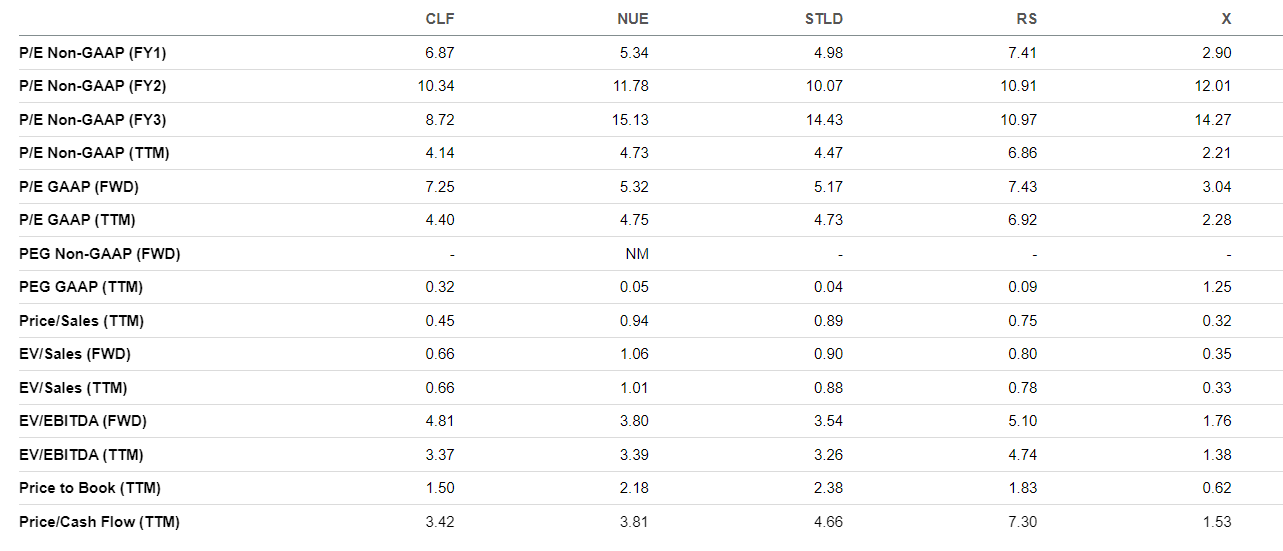Click the P/E GAAP (FWD) row label

coord(78,186)
